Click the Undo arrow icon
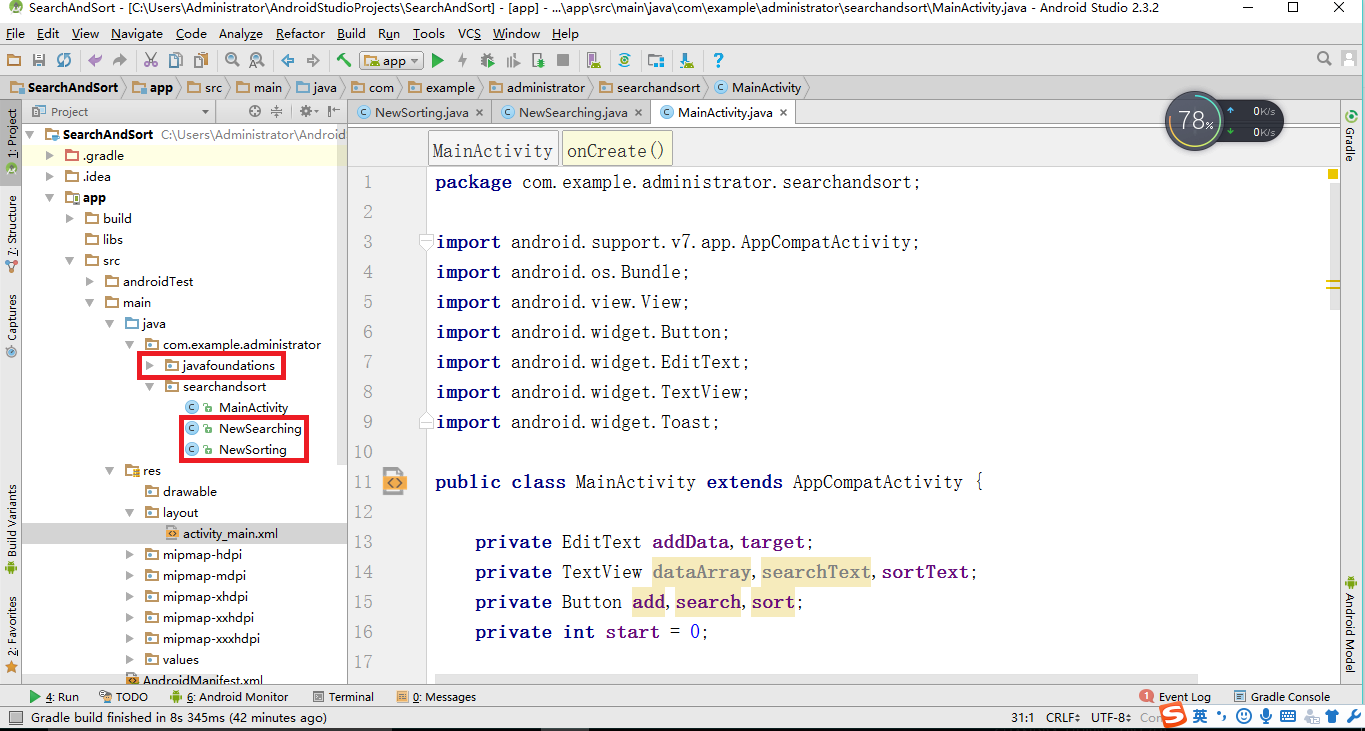The width and height of the screenshot is (1365, 731). tap(95, 61)
